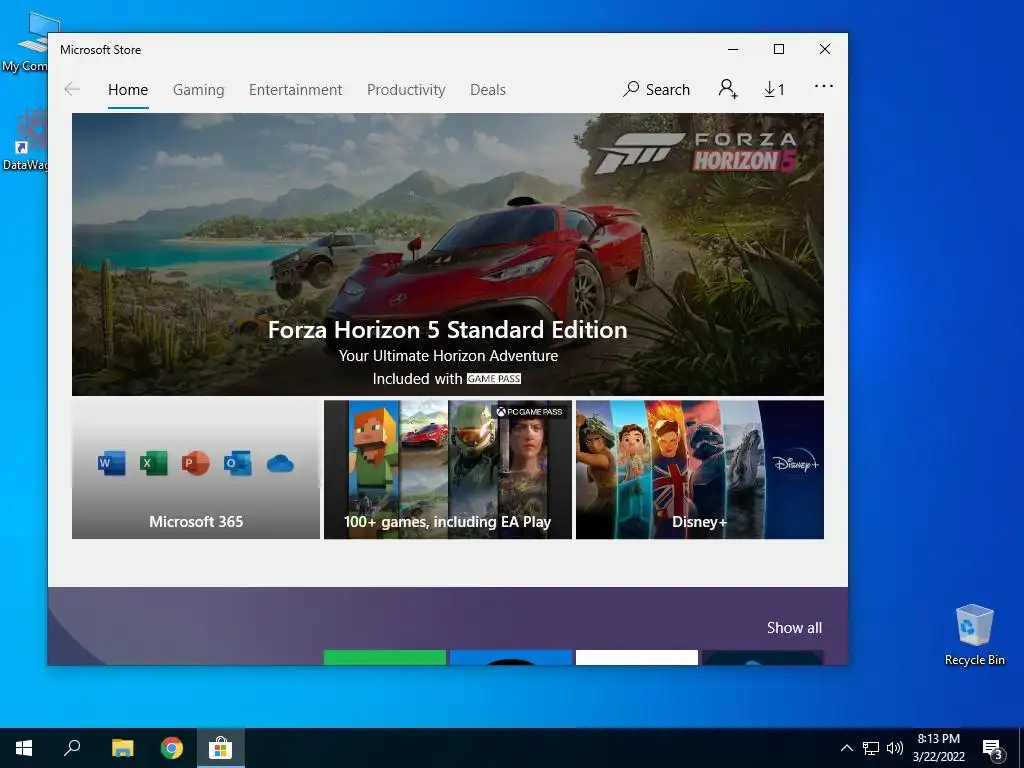Screen dimensions: 1024x768
Task: Minimize the Microsoft Store window
Action: coord(733,50)
